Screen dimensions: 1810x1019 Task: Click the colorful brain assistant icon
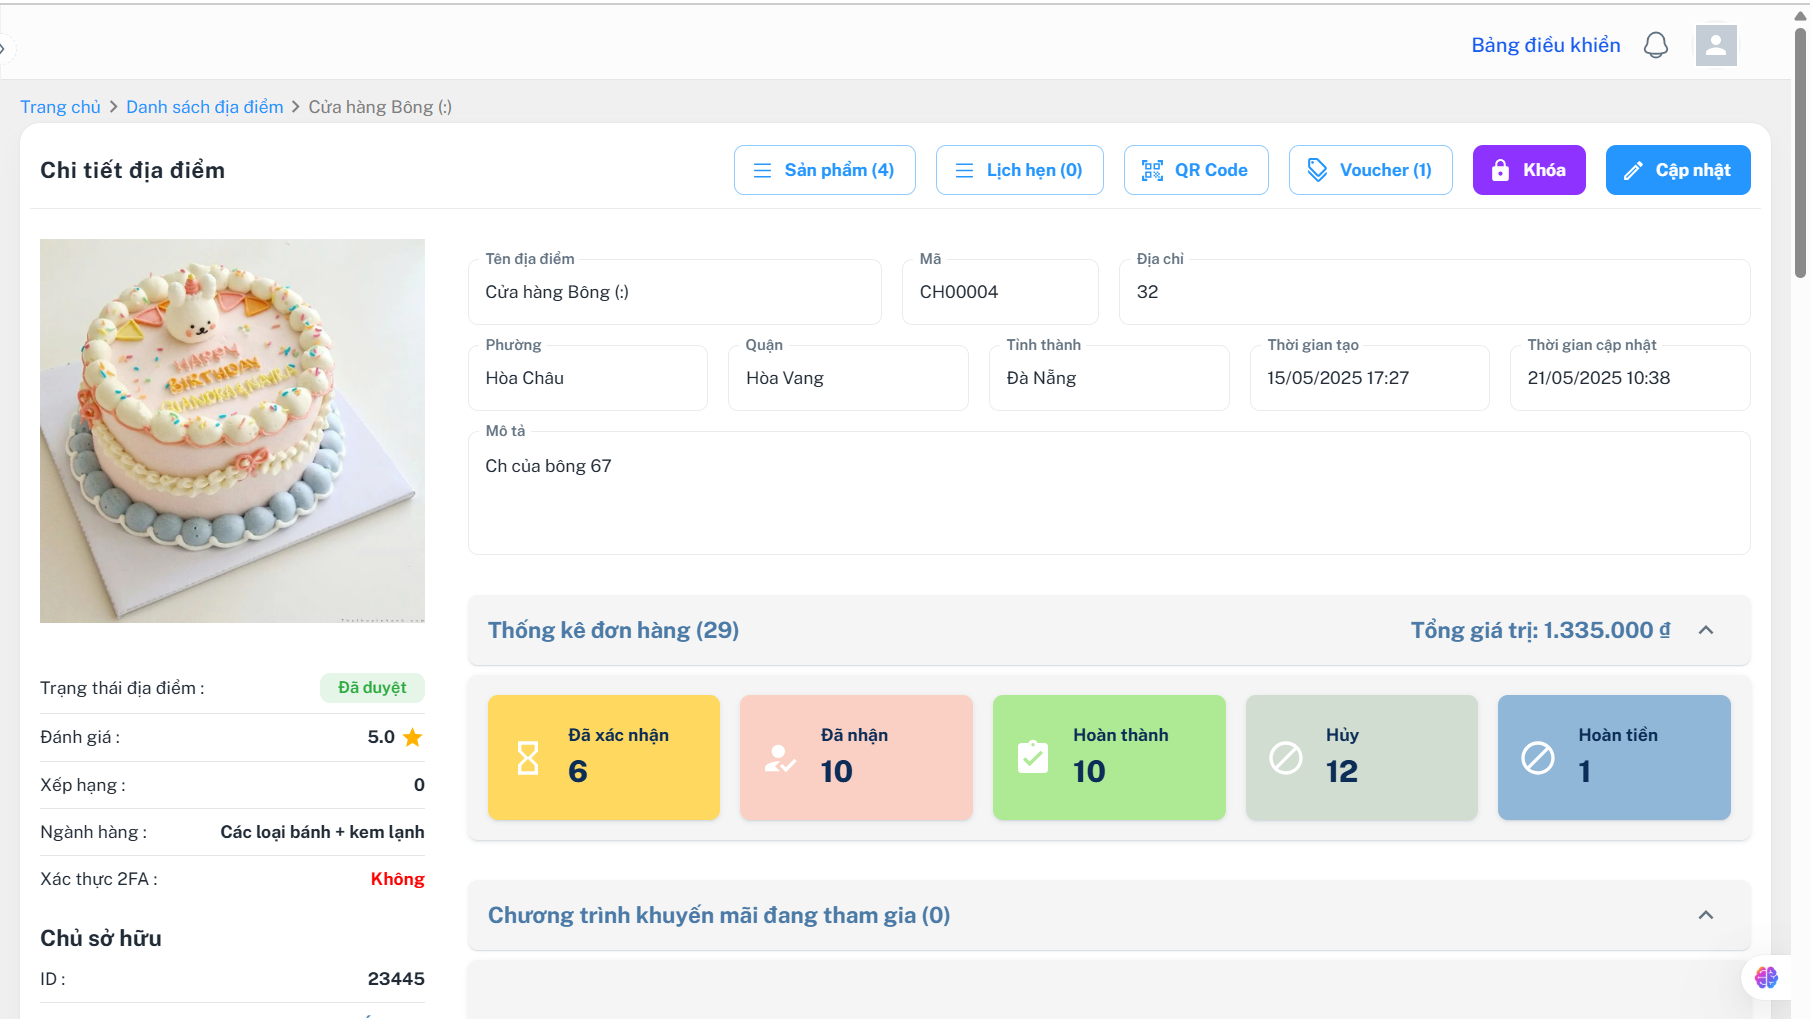click(x=1767, y=977)
